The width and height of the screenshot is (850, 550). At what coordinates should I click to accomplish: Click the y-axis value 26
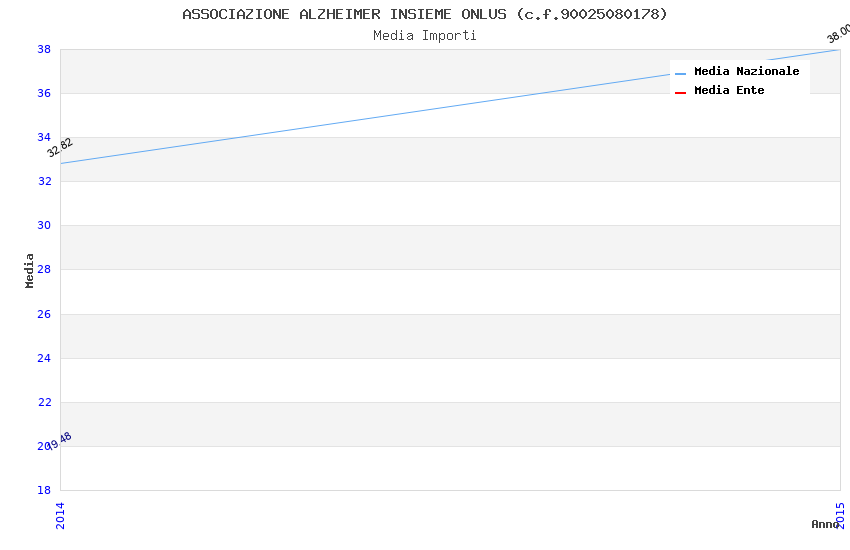coord(44,314)
